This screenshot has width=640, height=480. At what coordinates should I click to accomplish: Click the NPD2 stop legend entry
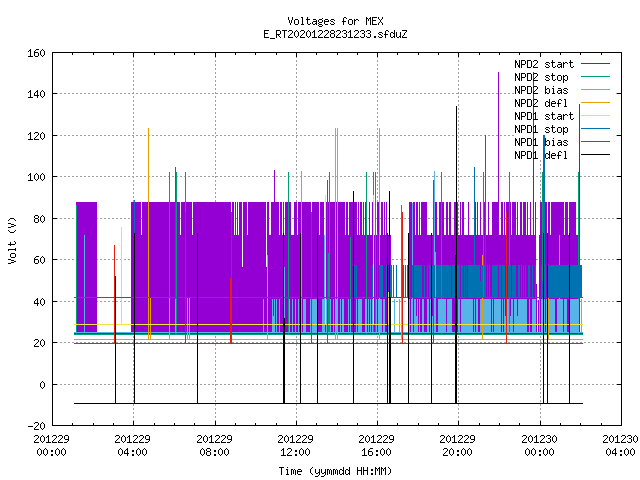pos(562,77)
